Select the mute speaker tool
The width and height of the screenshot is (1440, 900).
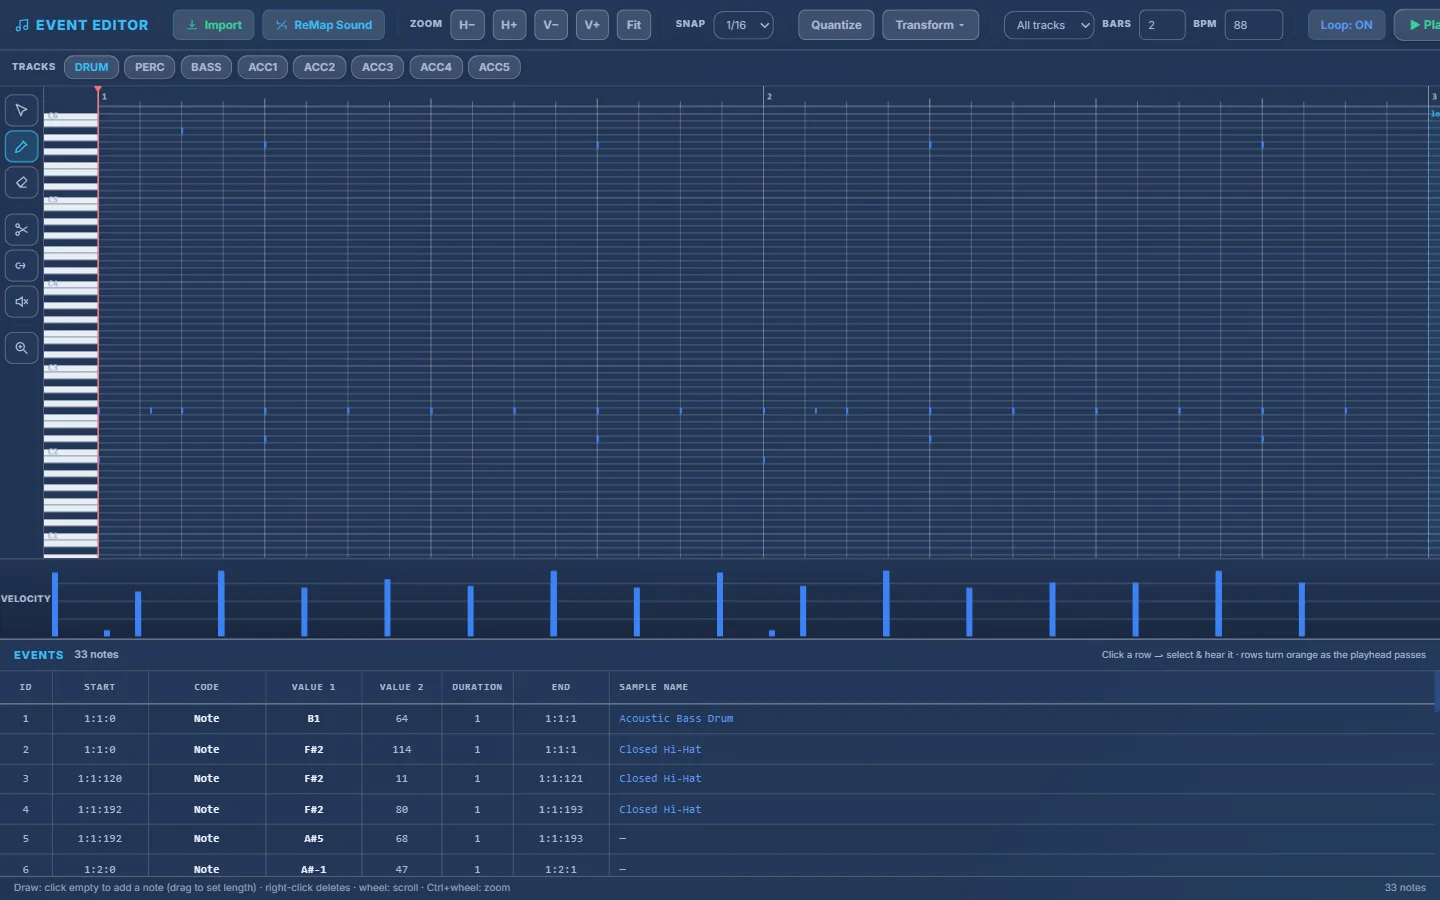pyautogui.click(x=21, y=302)
